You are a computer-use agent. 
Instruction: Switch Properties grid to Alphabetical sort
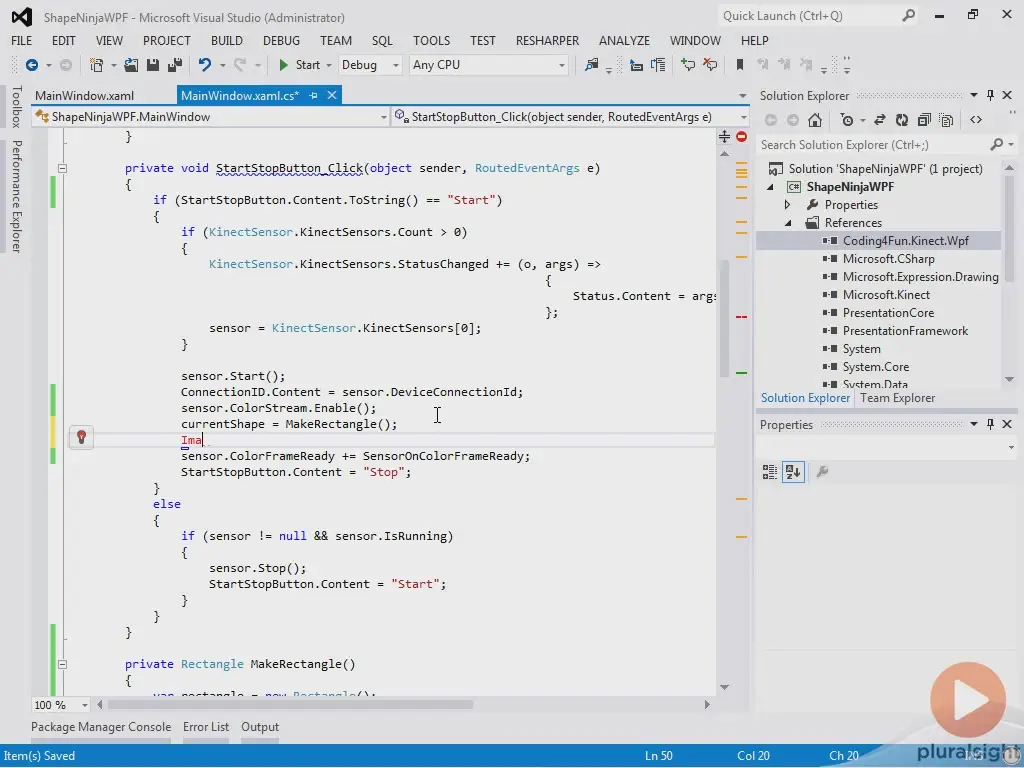tap(793, 472)
